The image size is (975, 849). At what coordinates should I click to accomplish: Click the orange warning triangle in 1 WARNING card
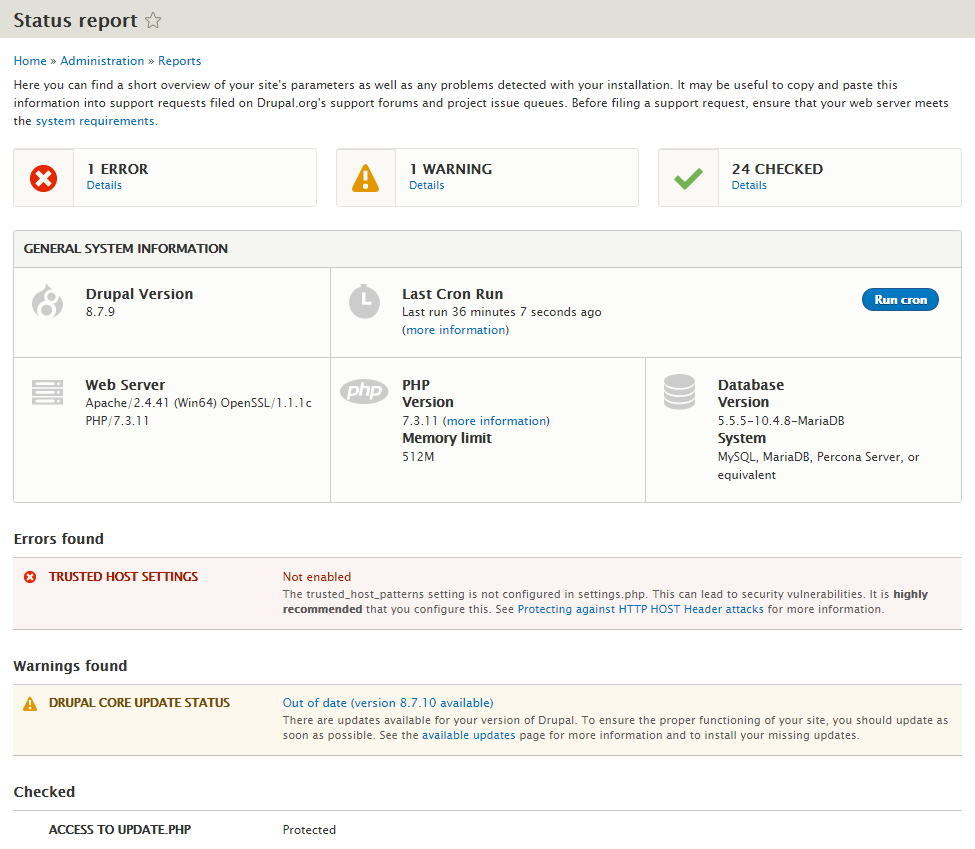366,178
